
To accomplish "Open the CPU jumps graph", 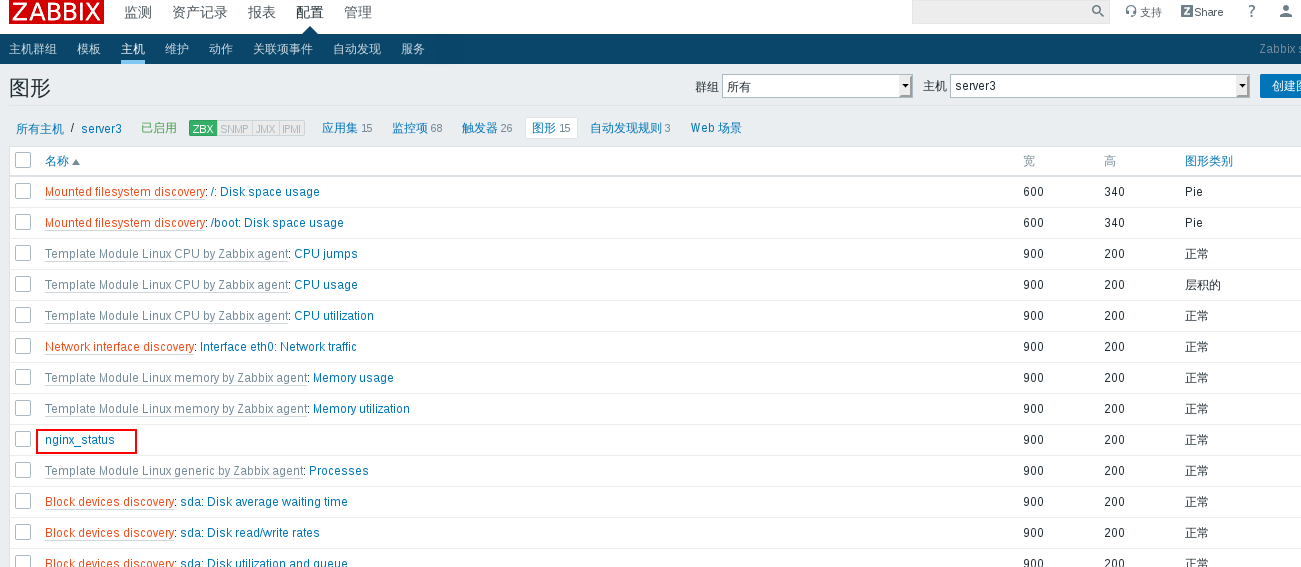I will point(326,254).
